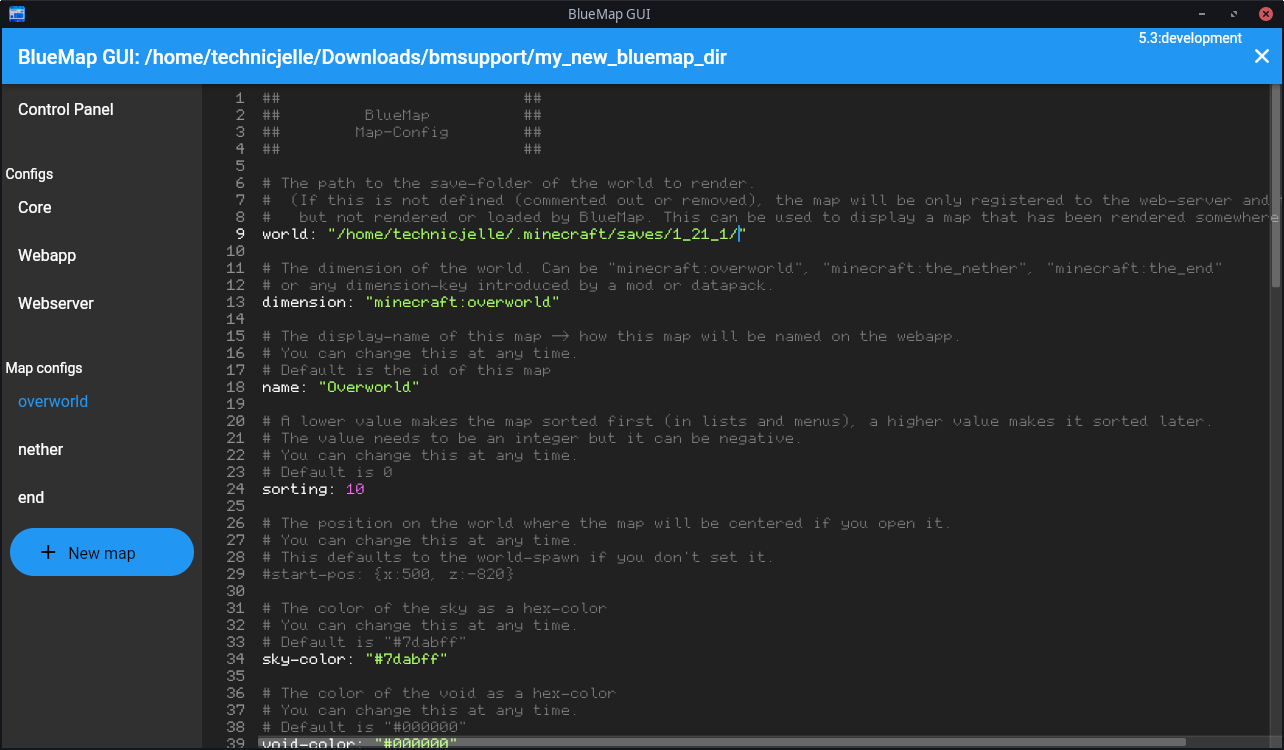Click the "# Default is the id of this map" comment
This screenshot has width=1284, height=750.
click(x=407, y=370)
